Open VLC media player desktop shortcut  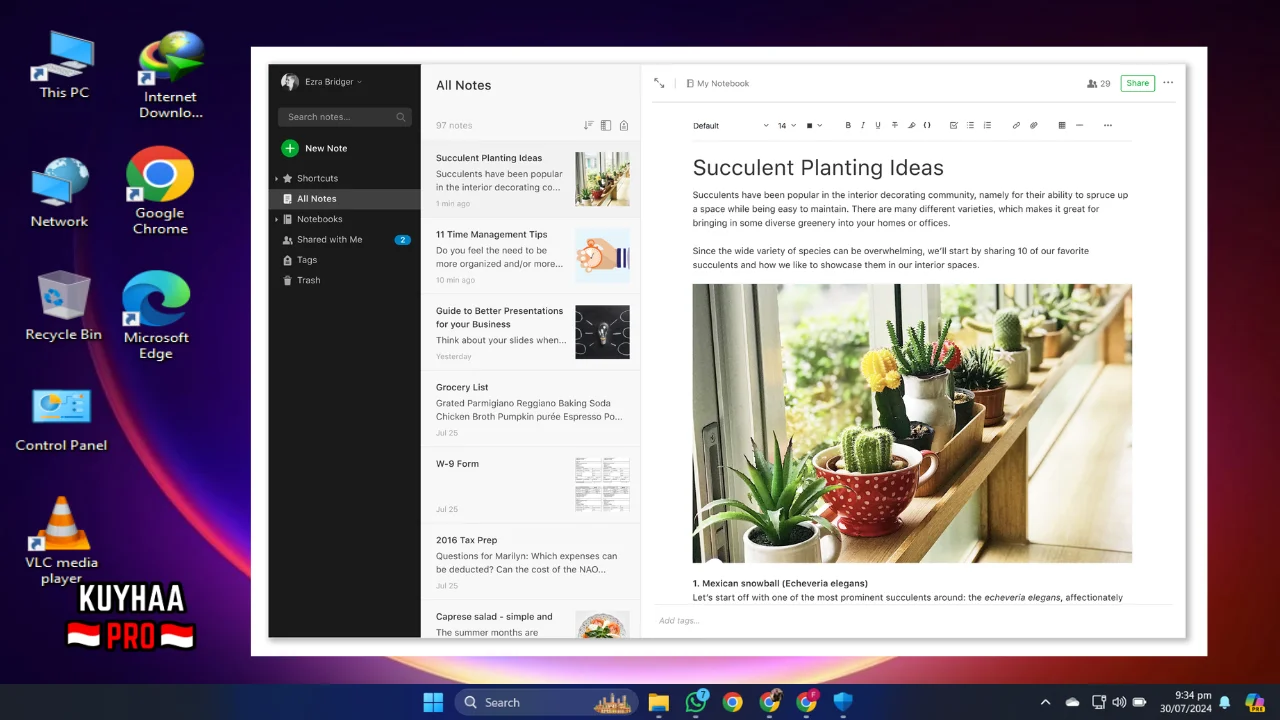click(x=61, y=541)
